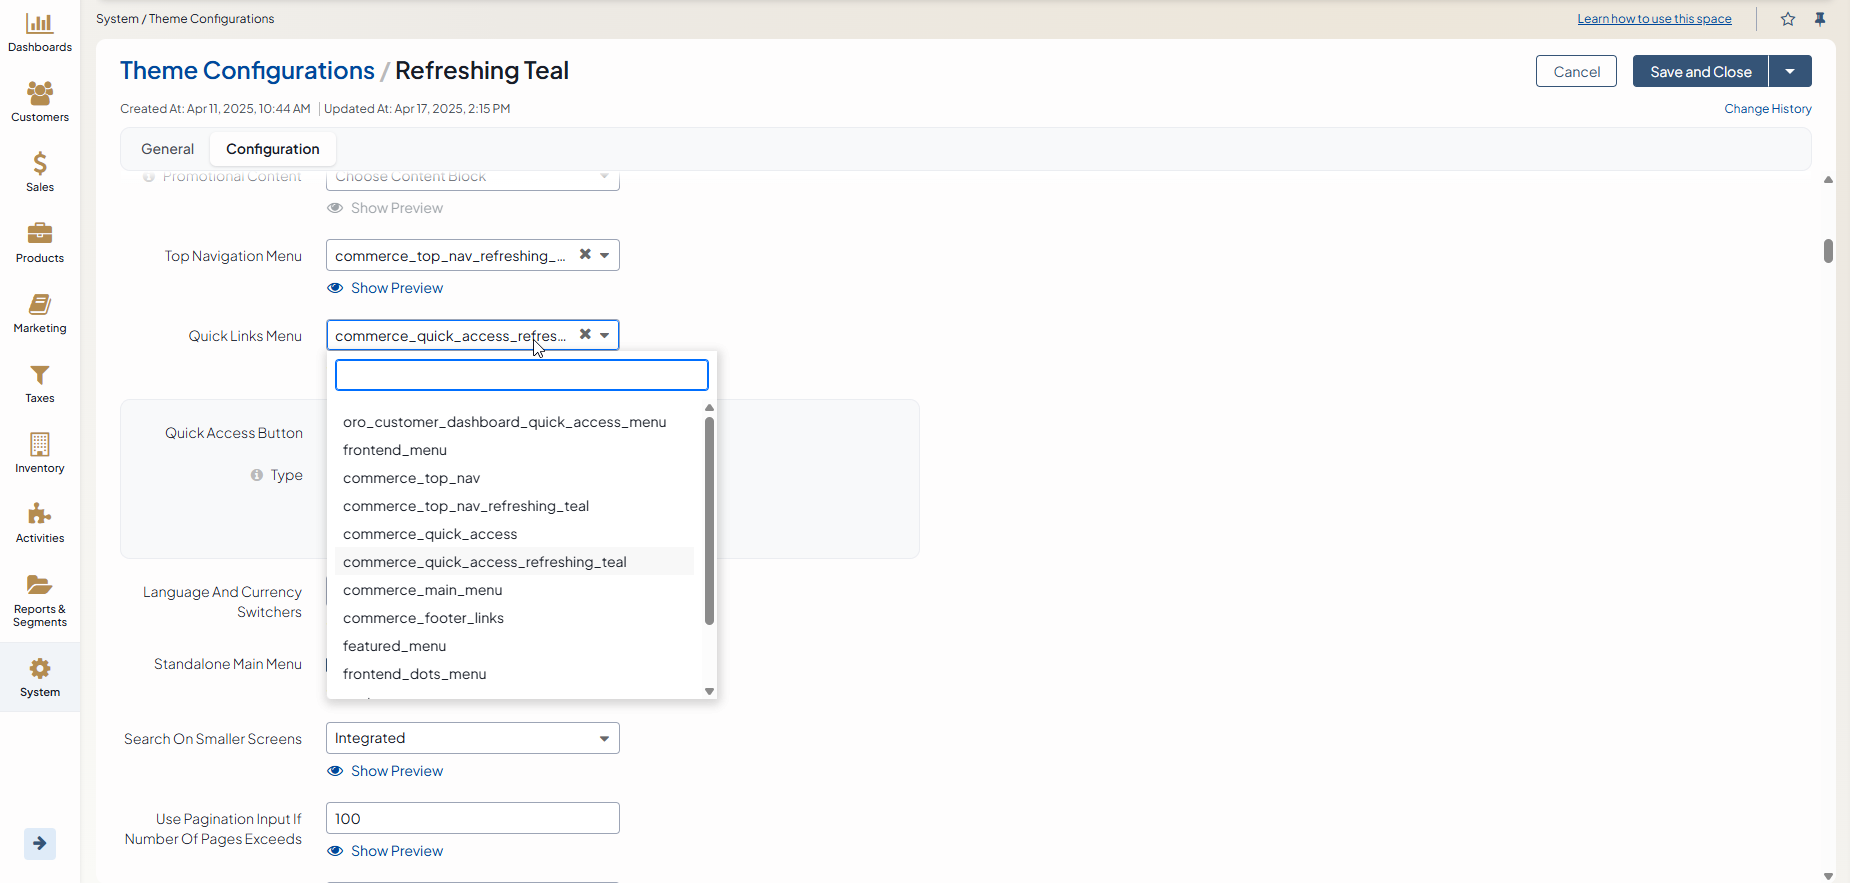Open the Inventory sidebar section
The image size is (1850, 883).
pyautogui.click(x=40, y=454)
